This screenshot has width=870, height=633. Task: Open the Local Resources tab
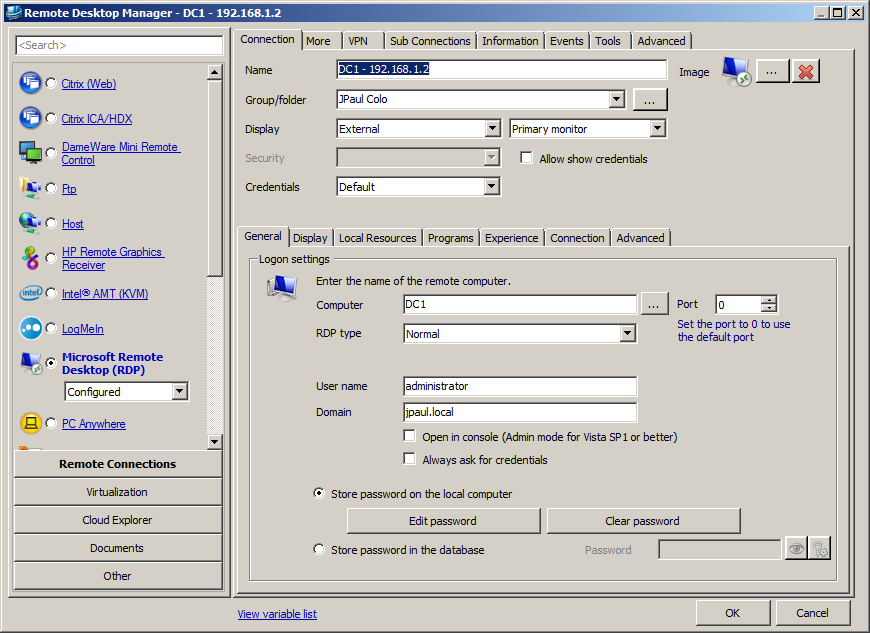coord(378,238)
